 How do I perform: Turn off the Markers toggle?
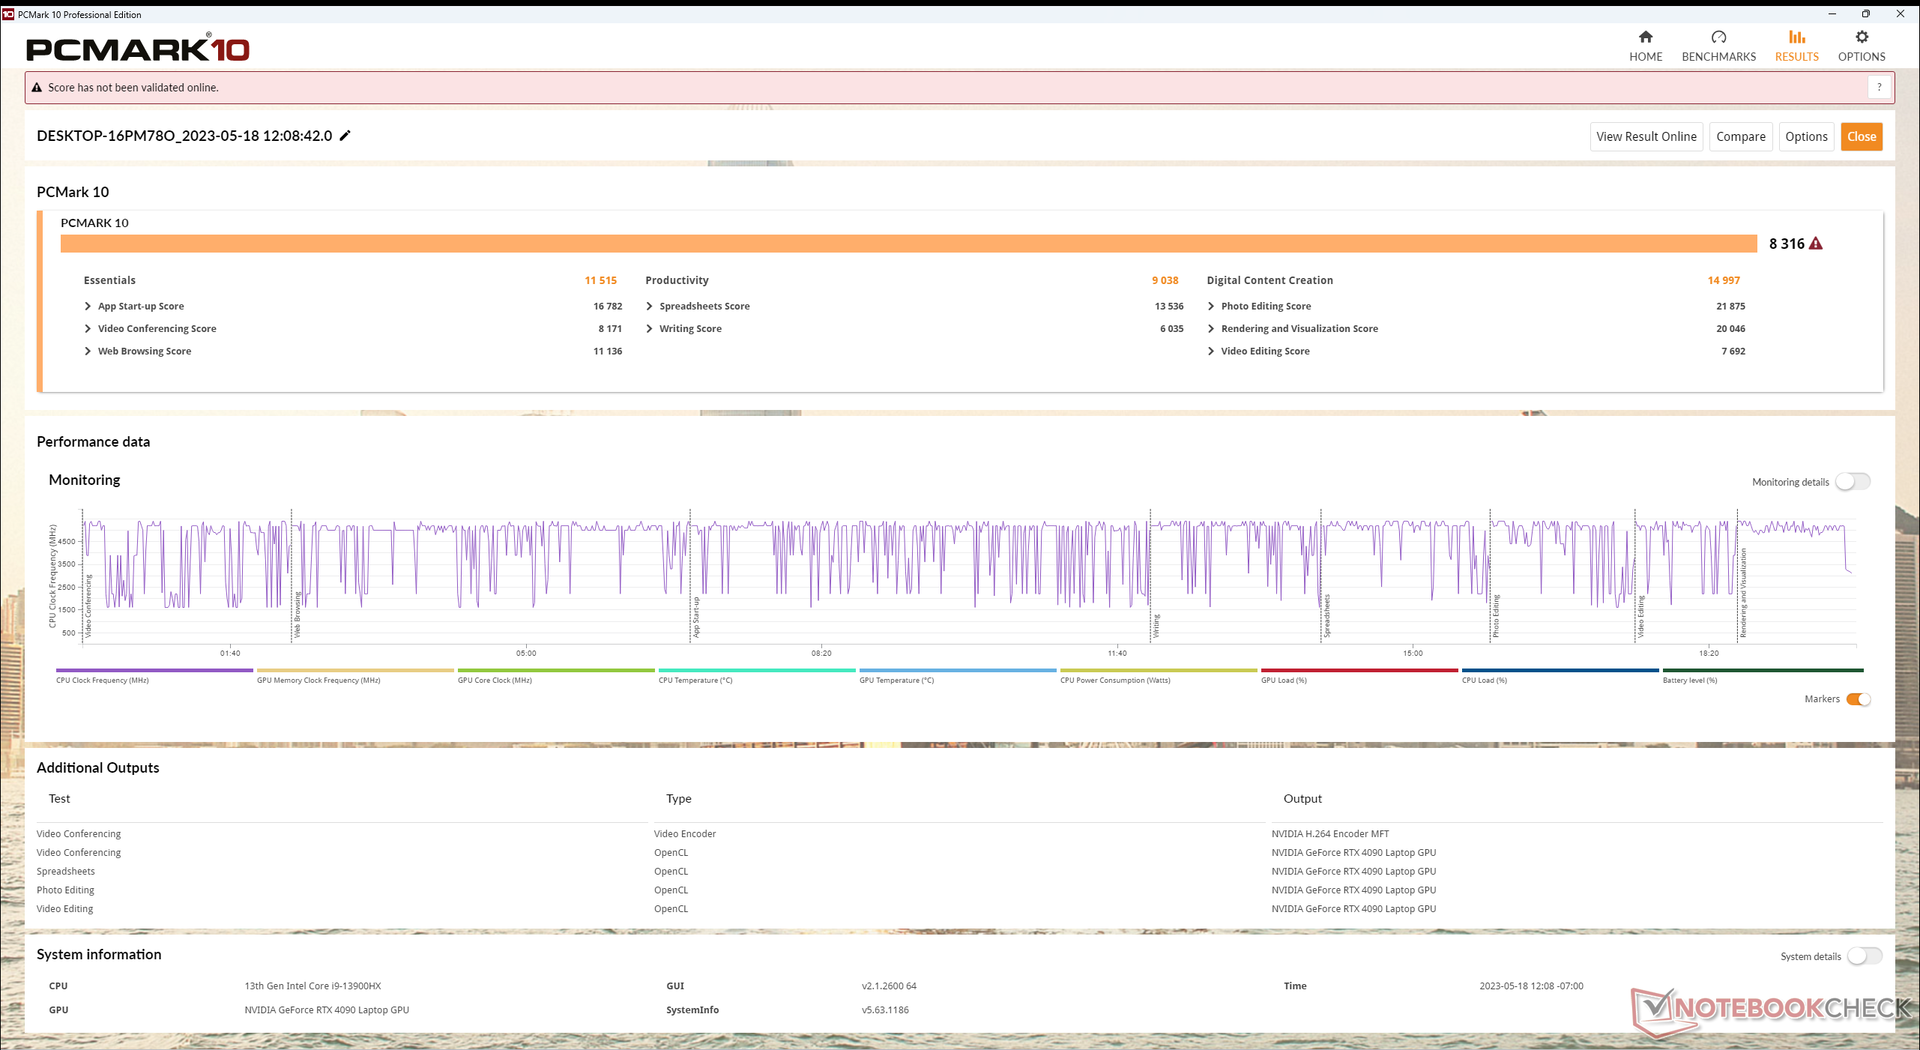(1857, 700)
